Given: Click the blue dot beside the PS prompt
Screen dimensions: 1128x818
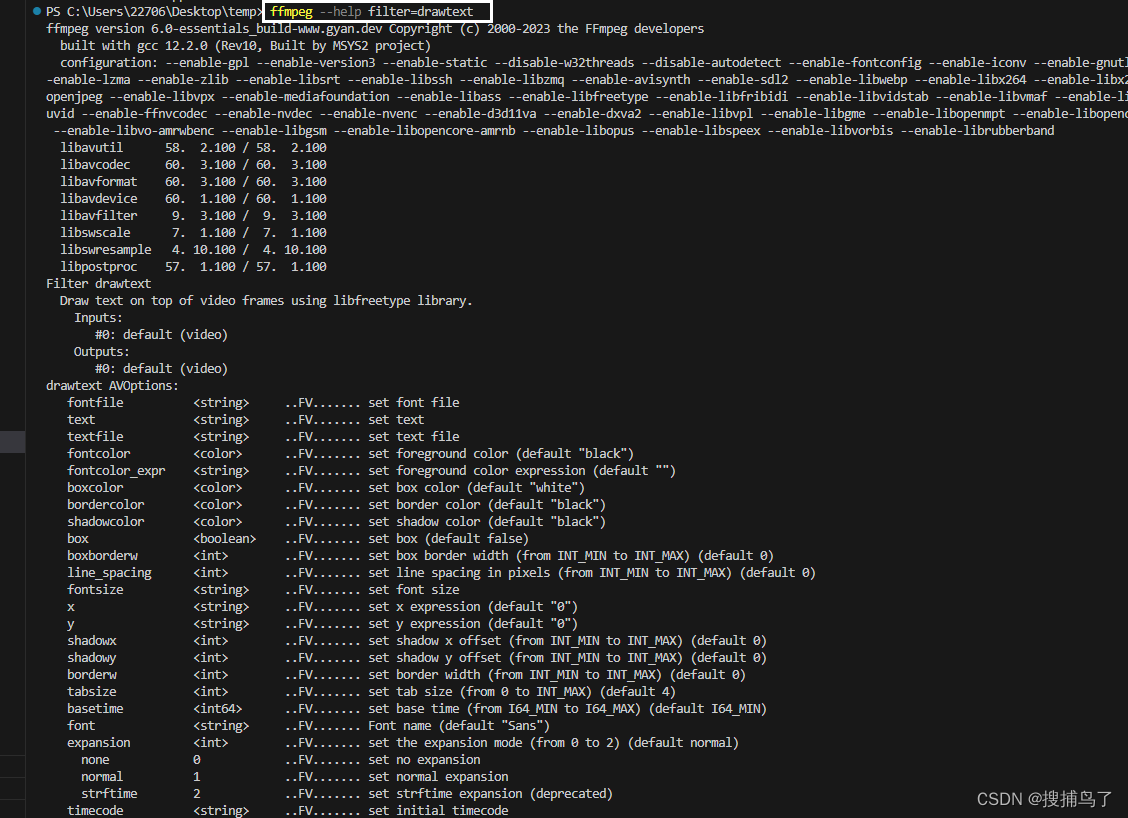Looking at the screenshot, I should (x=37, y=11).
